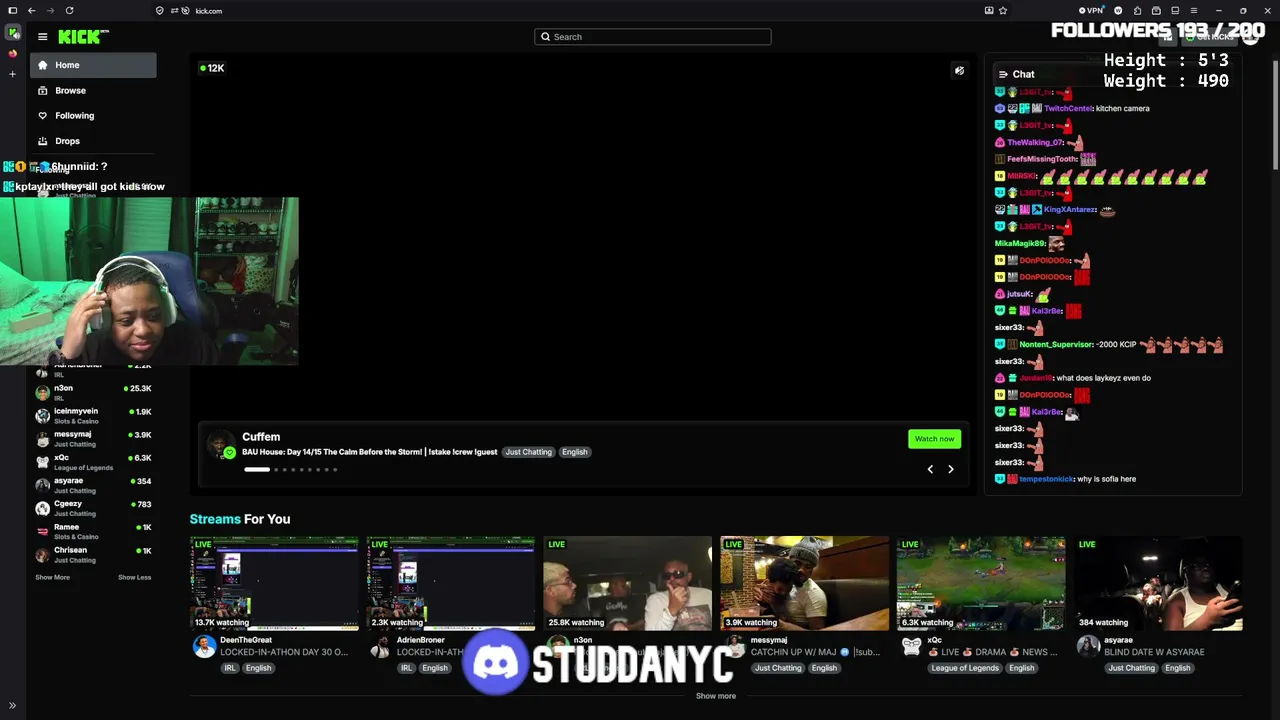
Task: Click the Just Chatting tag on Cuffem's stream
Action: [528, 452]
